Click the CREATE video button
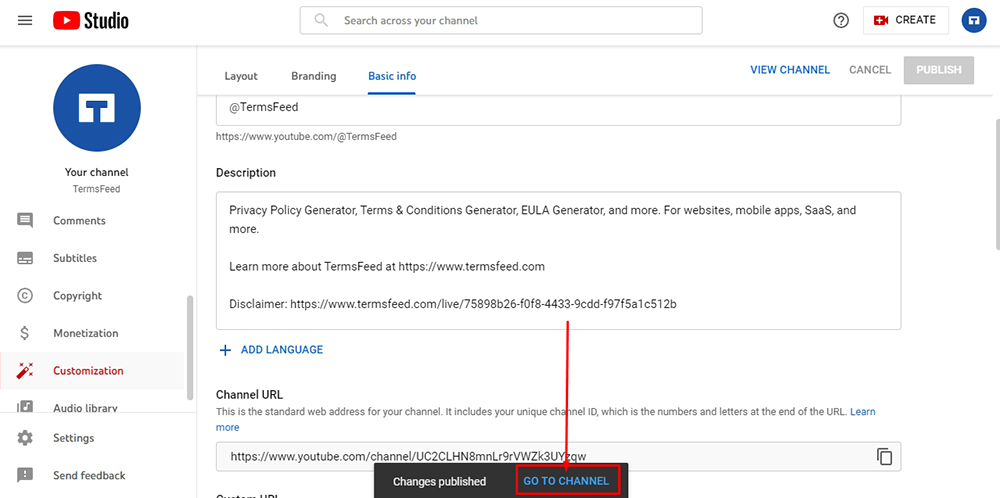Screen dimensions: 1000x498 pos(906,20)
